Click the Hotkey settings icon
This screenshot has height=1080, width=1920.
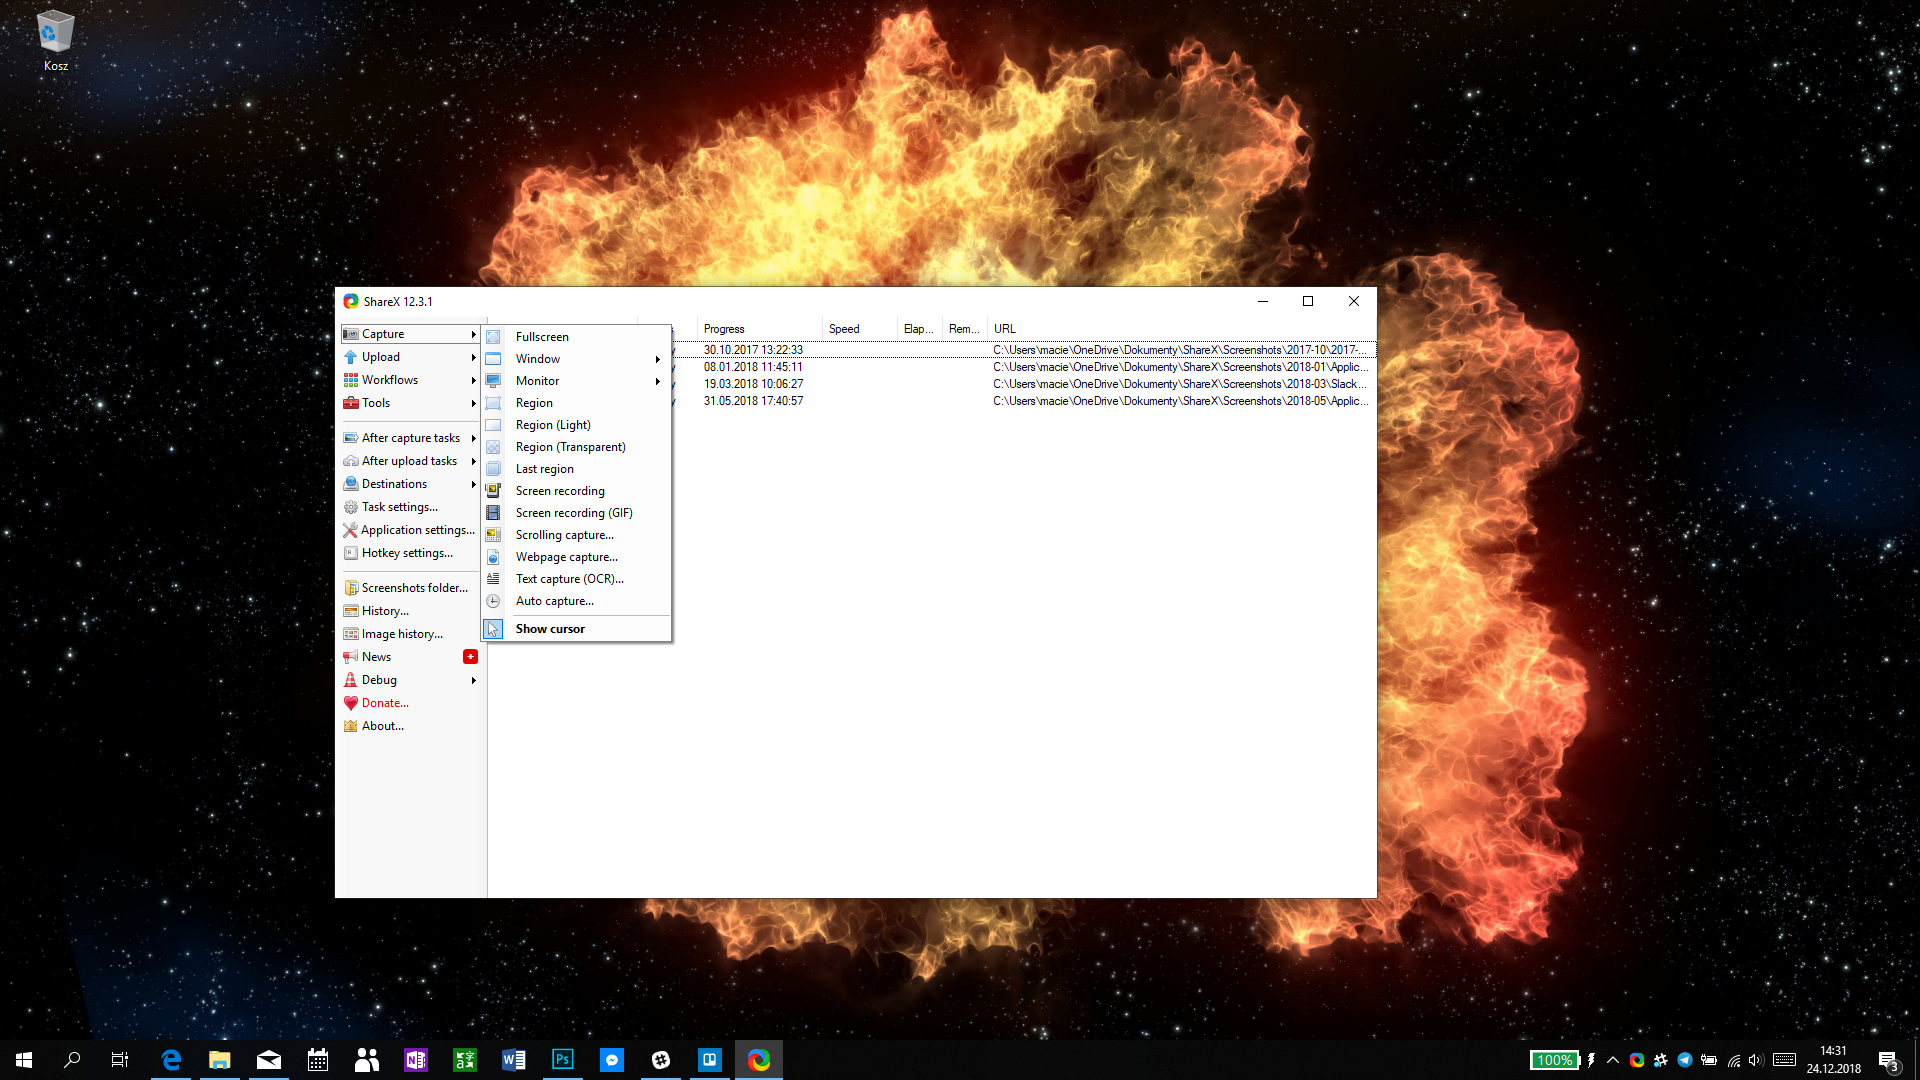[x=351, y=553]
